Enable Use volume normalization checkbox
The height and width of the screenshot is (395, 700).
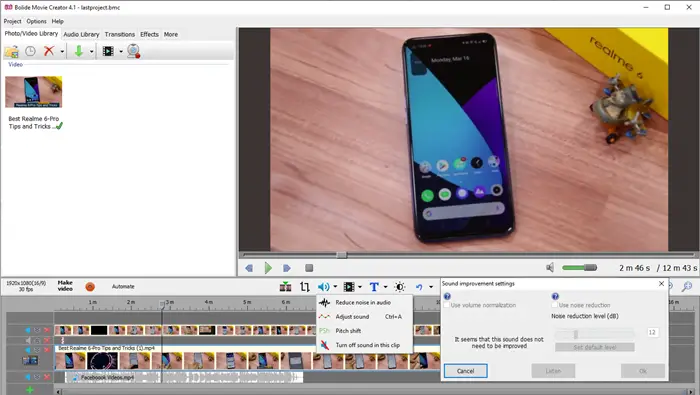pyautogui.click(x=446, y=305)
